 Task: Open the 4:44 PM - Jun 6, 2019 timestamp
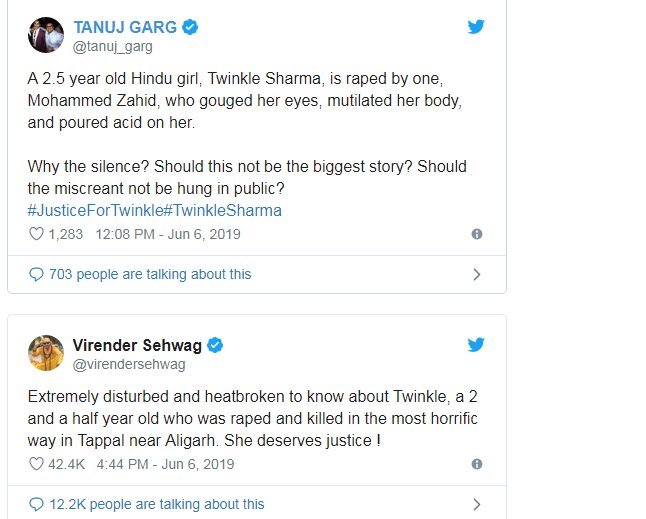point(164,464)
